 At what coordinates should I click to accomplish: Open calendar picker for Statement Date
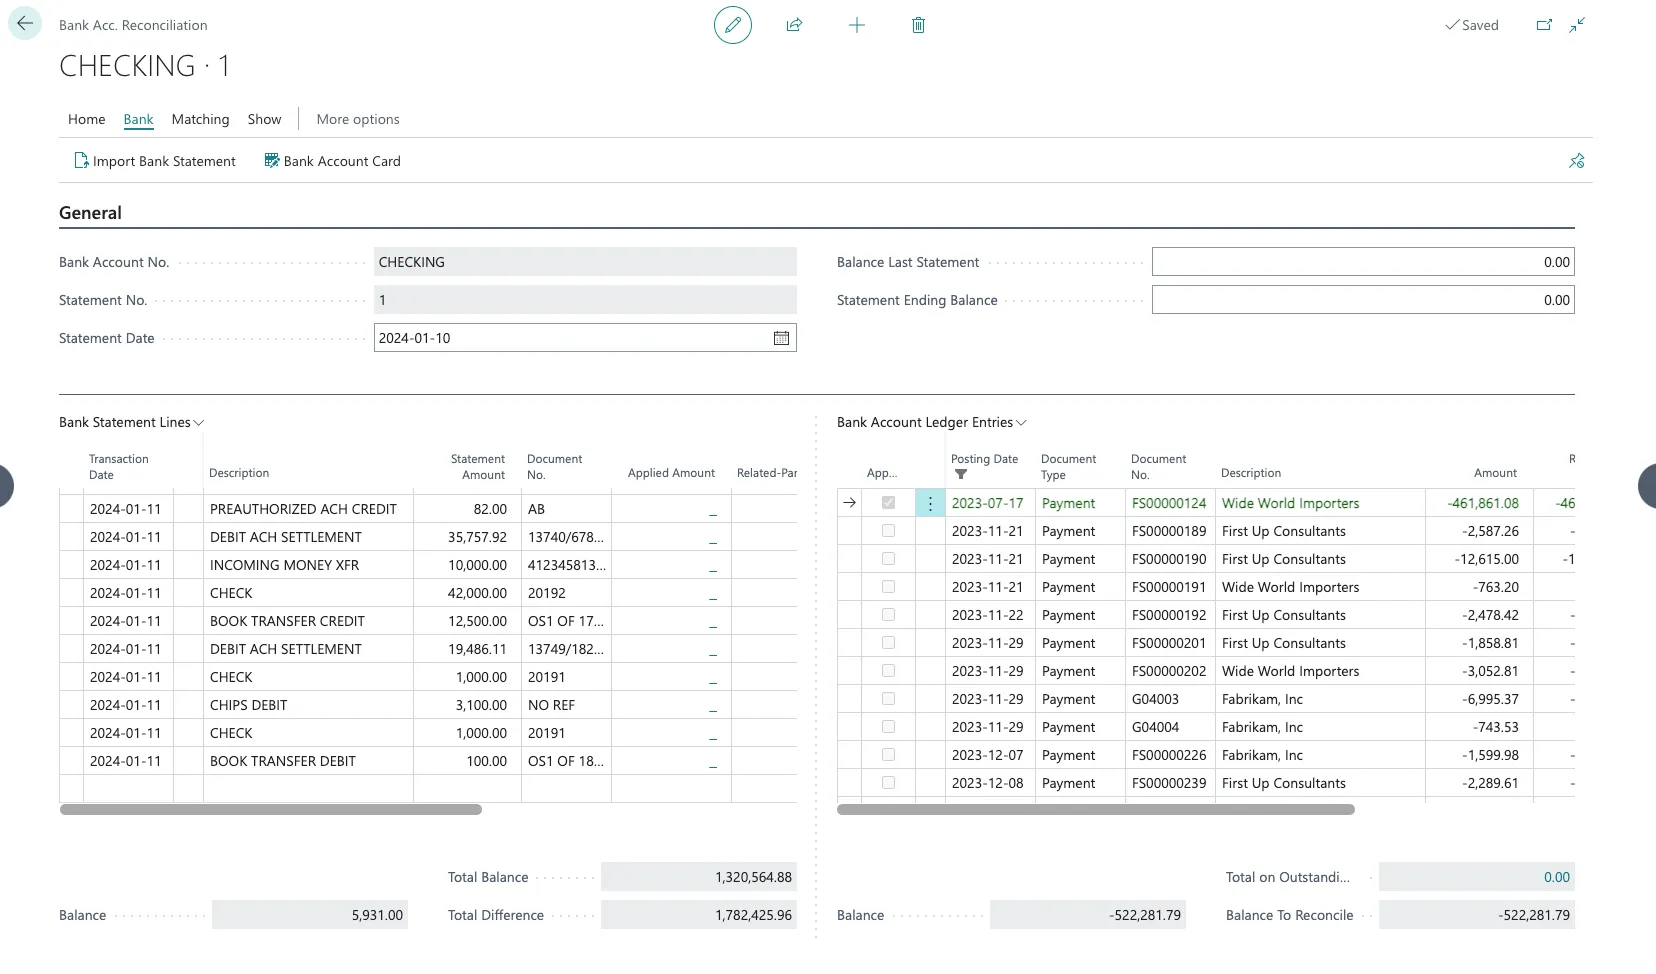(x=781, y=338)
